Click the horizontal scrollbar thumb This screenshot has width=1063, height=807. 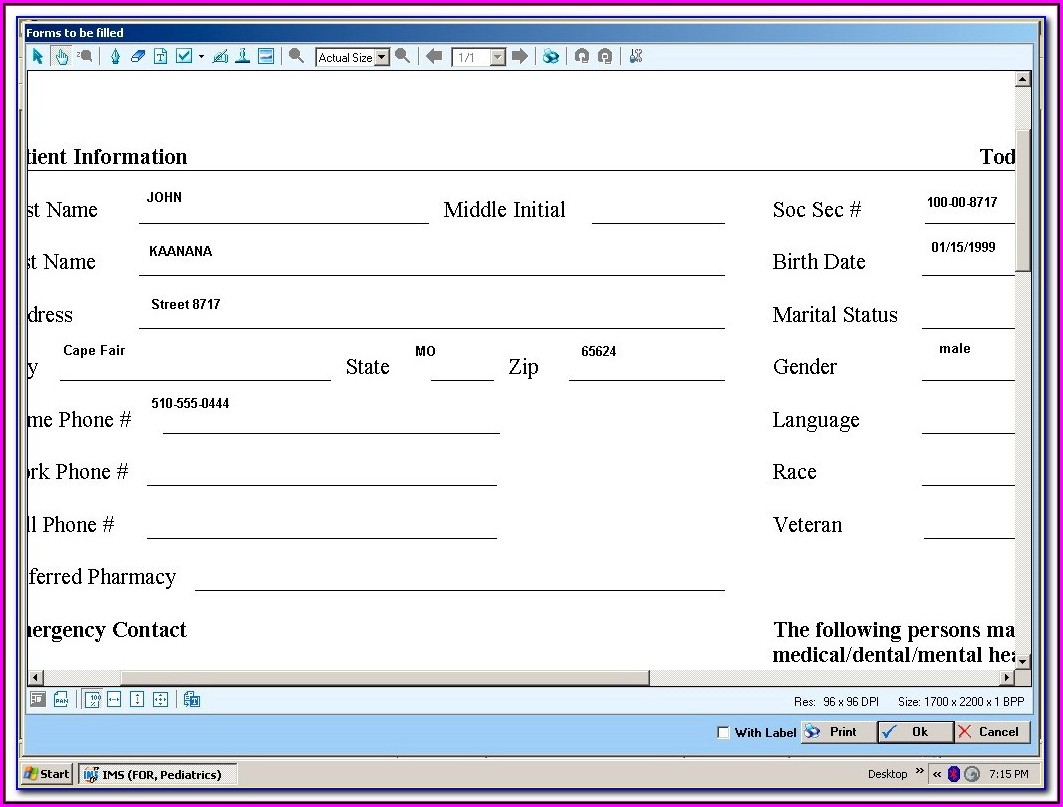384,678
